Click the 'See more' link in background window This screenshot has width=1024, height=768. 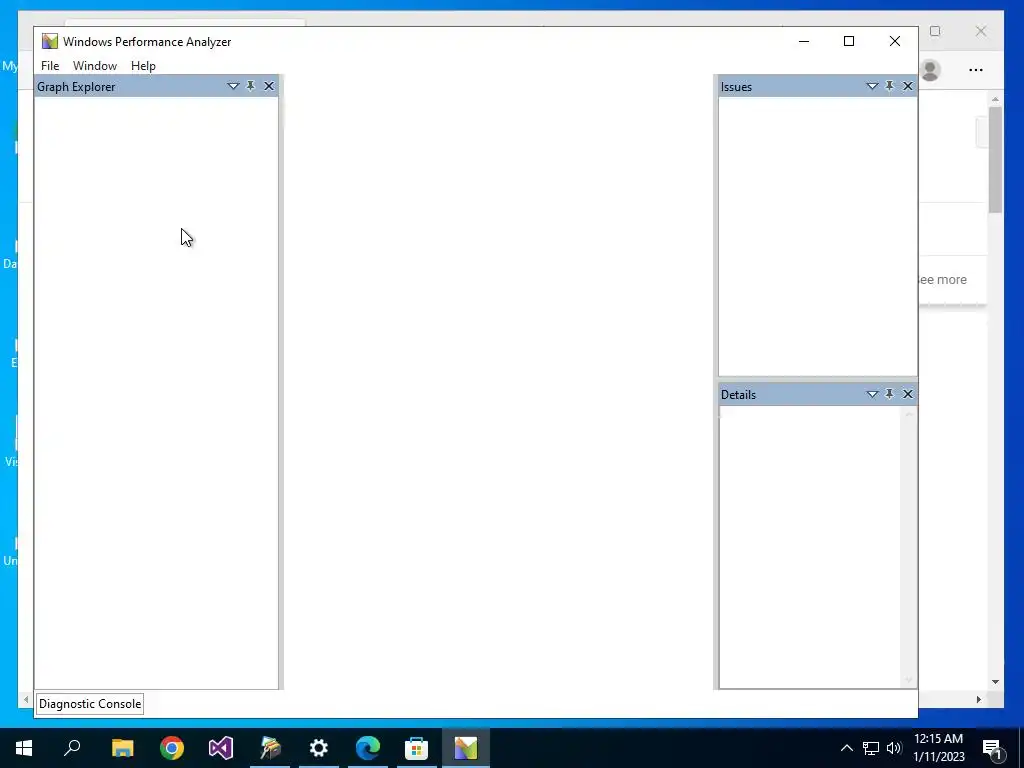tap(942, 280)
